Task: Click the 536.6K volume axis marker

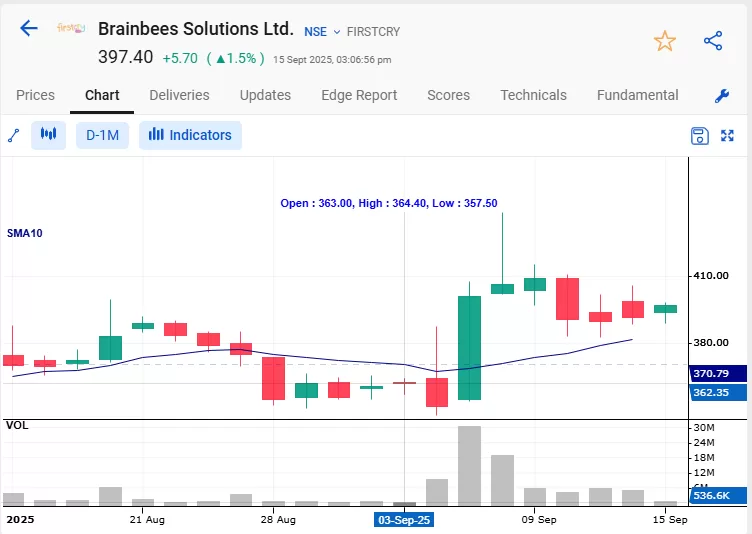Action: point(718,495)
